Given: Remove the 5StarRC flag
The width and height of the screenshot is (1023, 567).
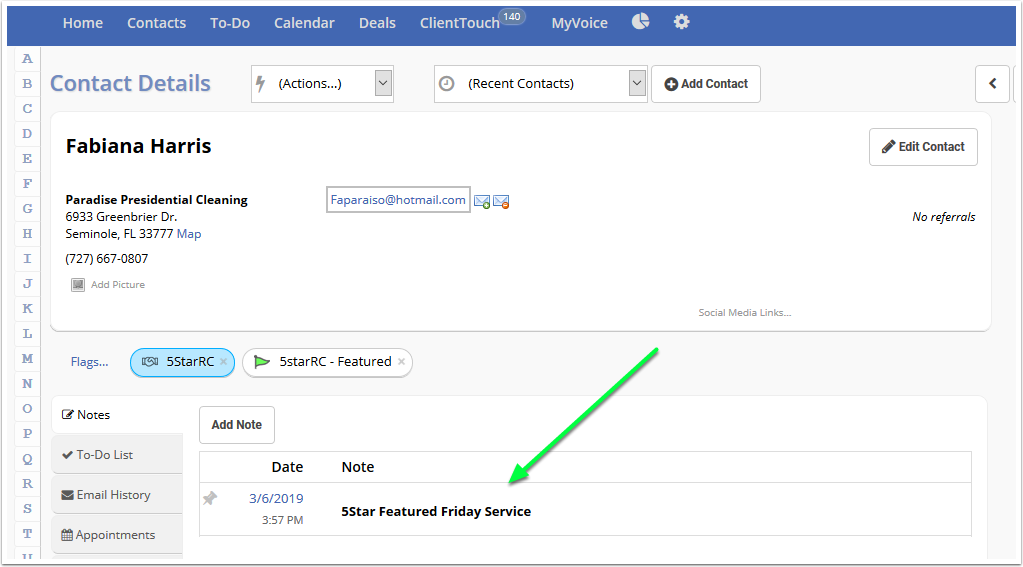Looking at the screenshot, I should [223, 362].
